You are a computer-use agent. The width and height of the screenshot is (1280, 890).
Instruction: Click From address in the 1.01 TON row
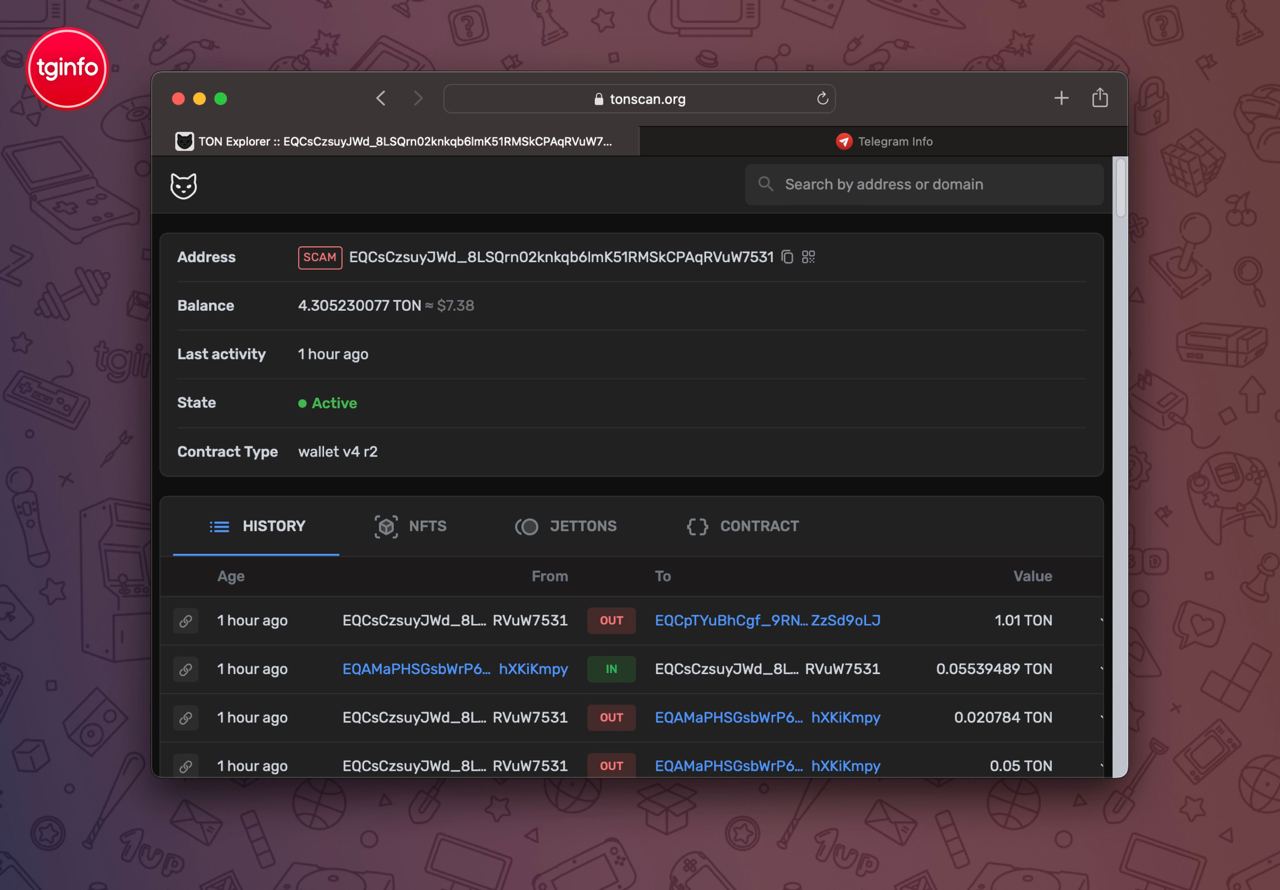[455, 621]
